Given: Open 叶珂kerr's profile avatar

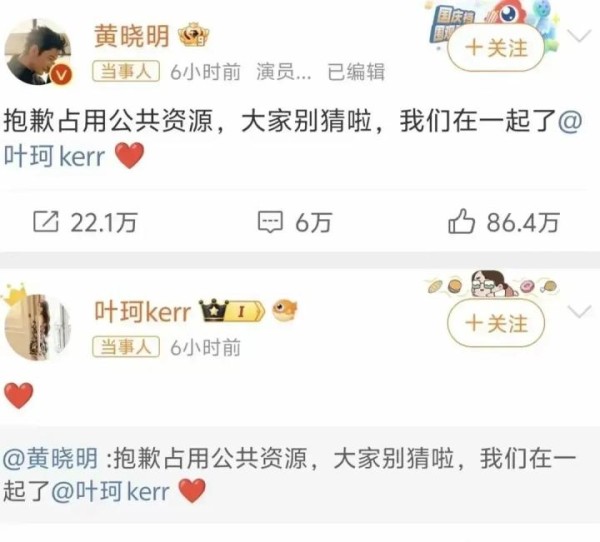Looking at the screenshot, I should click(x=38, y=327).
